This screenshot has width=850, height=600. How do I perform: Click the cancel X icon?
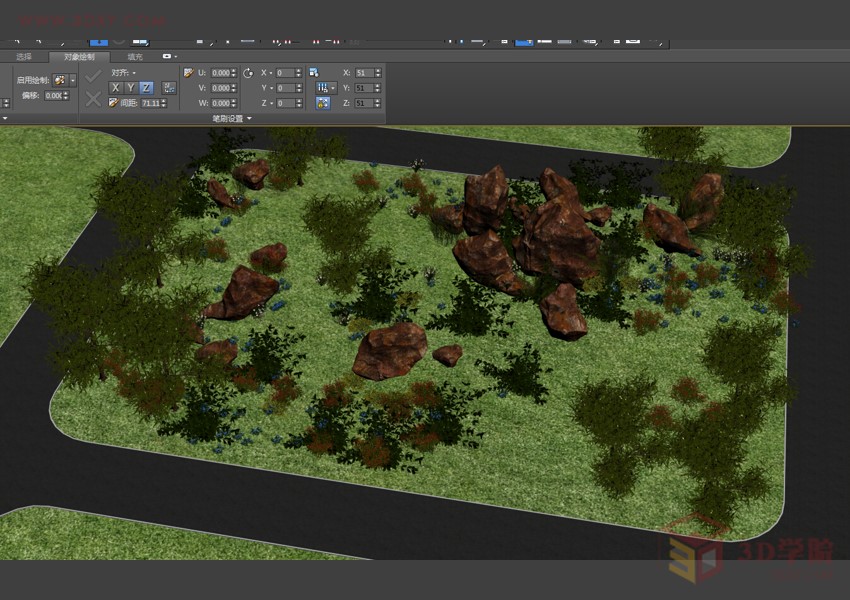coord(93,98)
